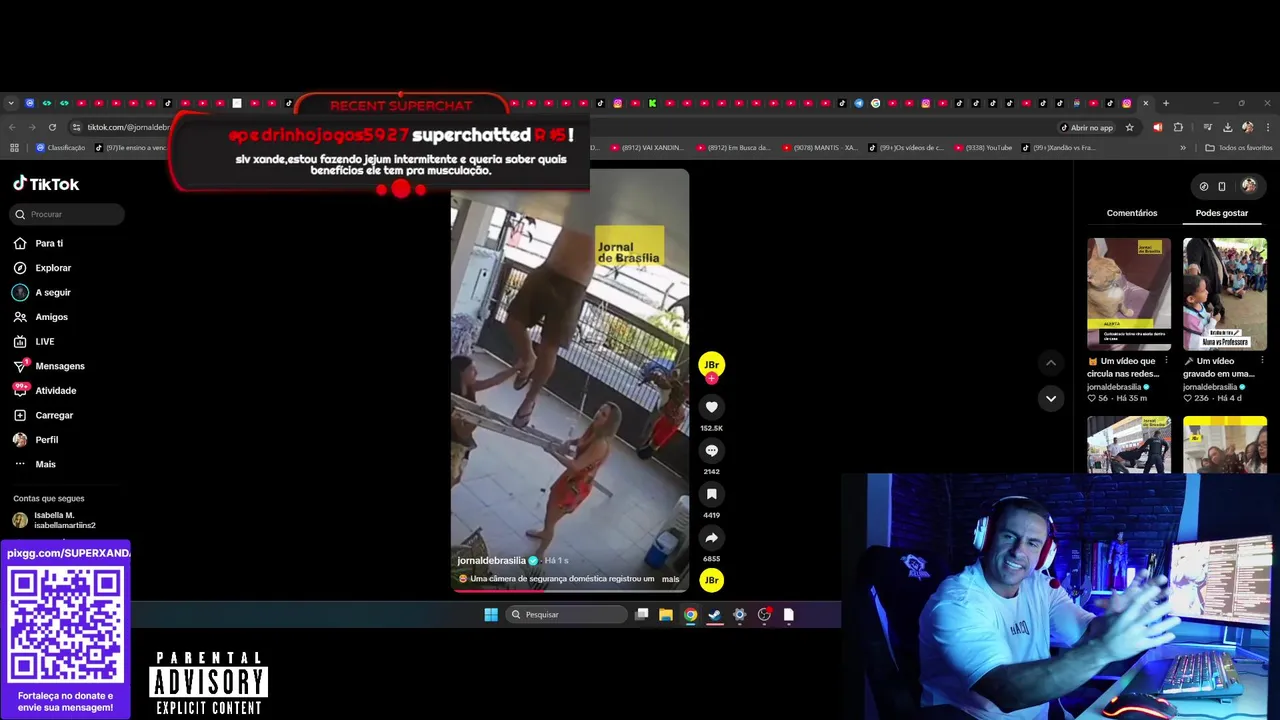1280x720 pixels.
Task: Open Task View from the taskbar
Action: tap(642, 614)
